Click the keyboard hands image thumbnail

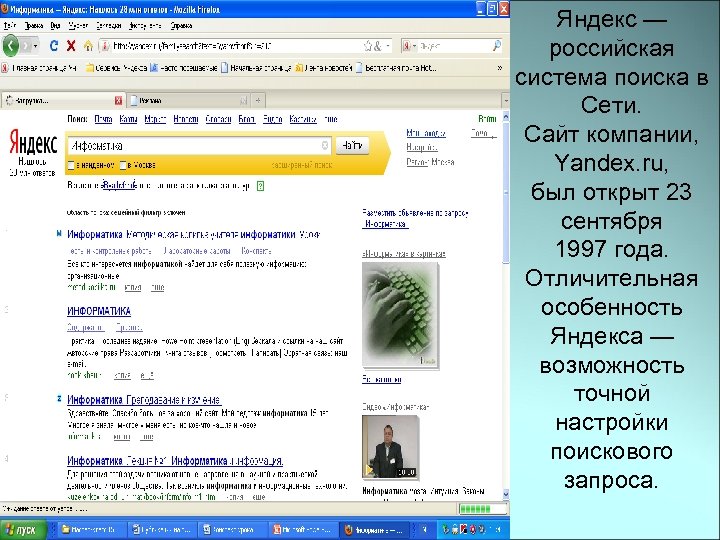pyautogui.click(x=400, y=315)
